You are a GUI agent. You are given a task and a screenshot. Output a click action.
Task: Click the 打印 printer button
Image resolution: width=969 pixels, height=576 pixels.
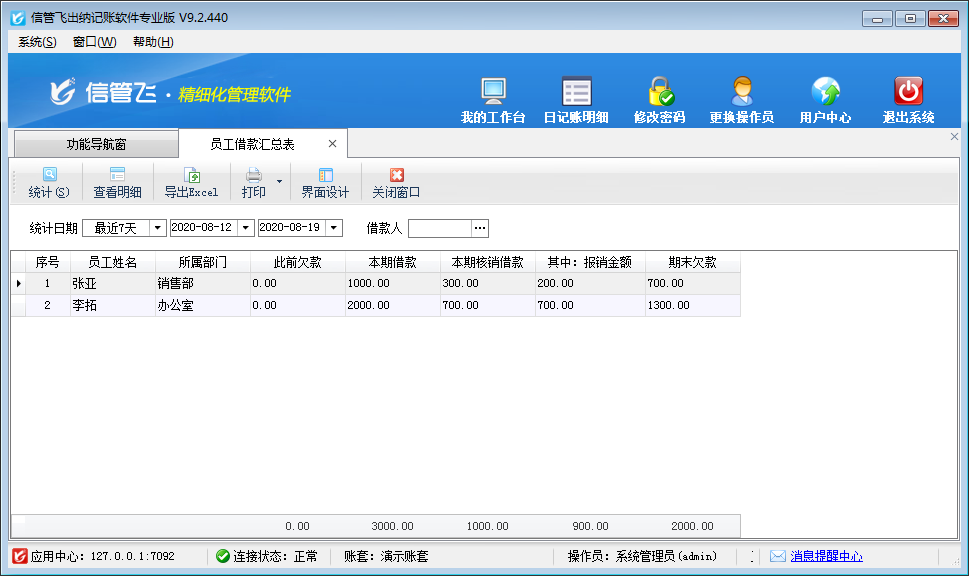click(254, 183)
